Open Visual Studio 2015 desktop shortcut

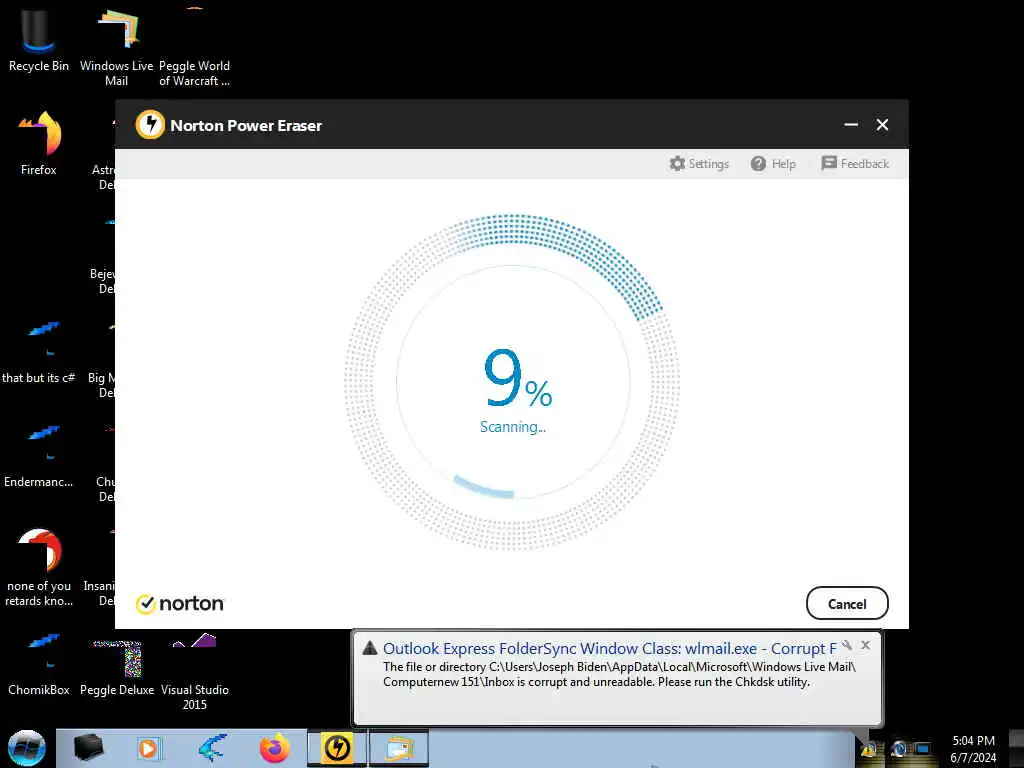pyautogui.click(x=195, y=671)
